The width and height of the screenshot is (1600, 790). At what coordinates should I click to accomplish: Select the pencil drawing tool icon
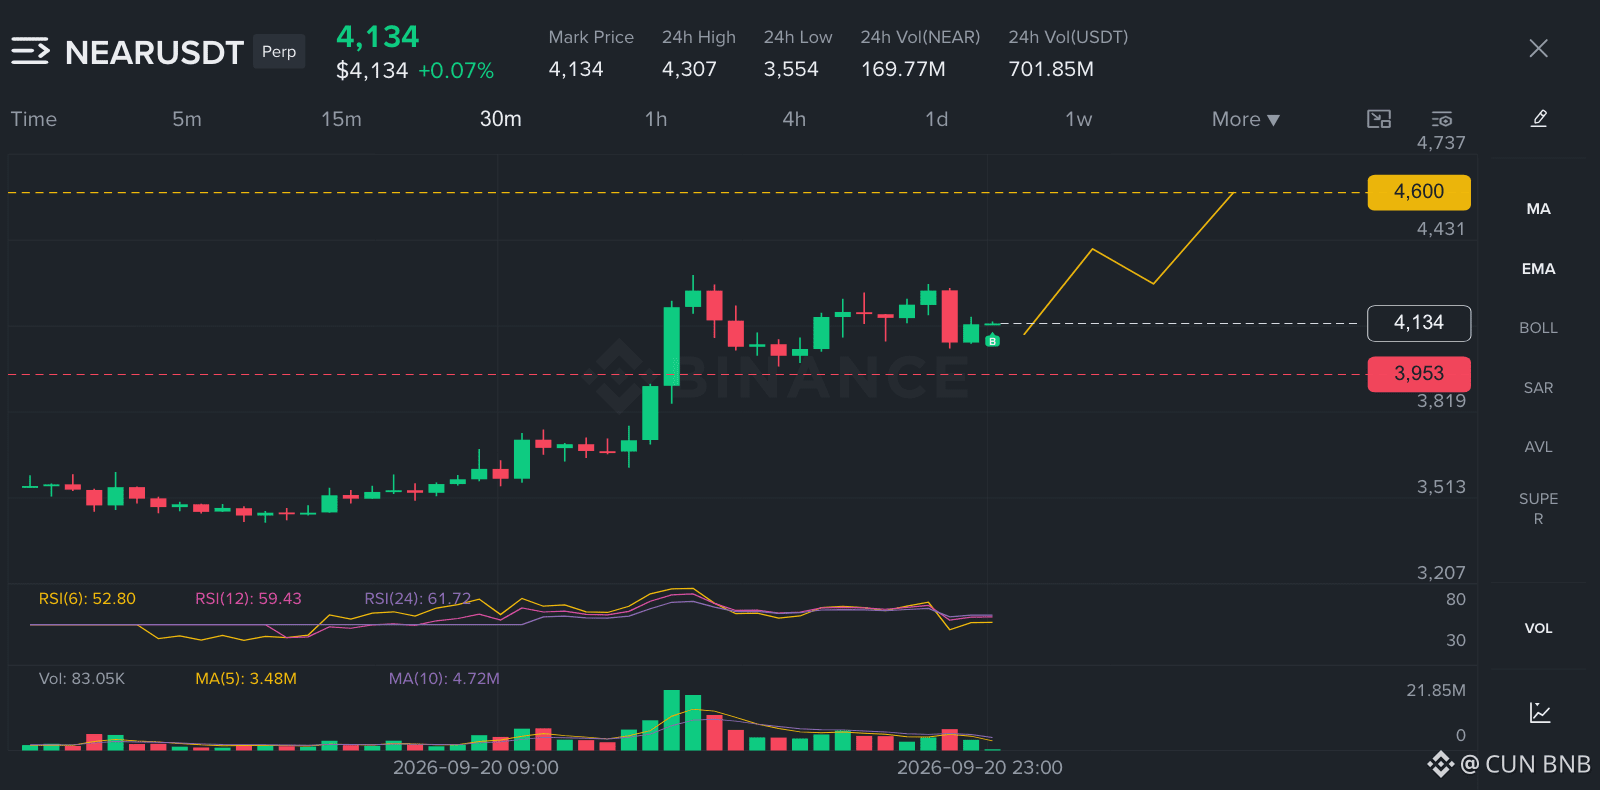(1539, 119)
